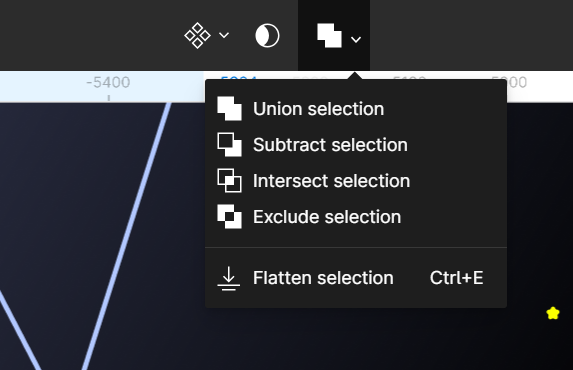The width and height of the screenshot is (573, 370).
Task: Toggle the Use as mask icon
Action: tap(267, 35)
